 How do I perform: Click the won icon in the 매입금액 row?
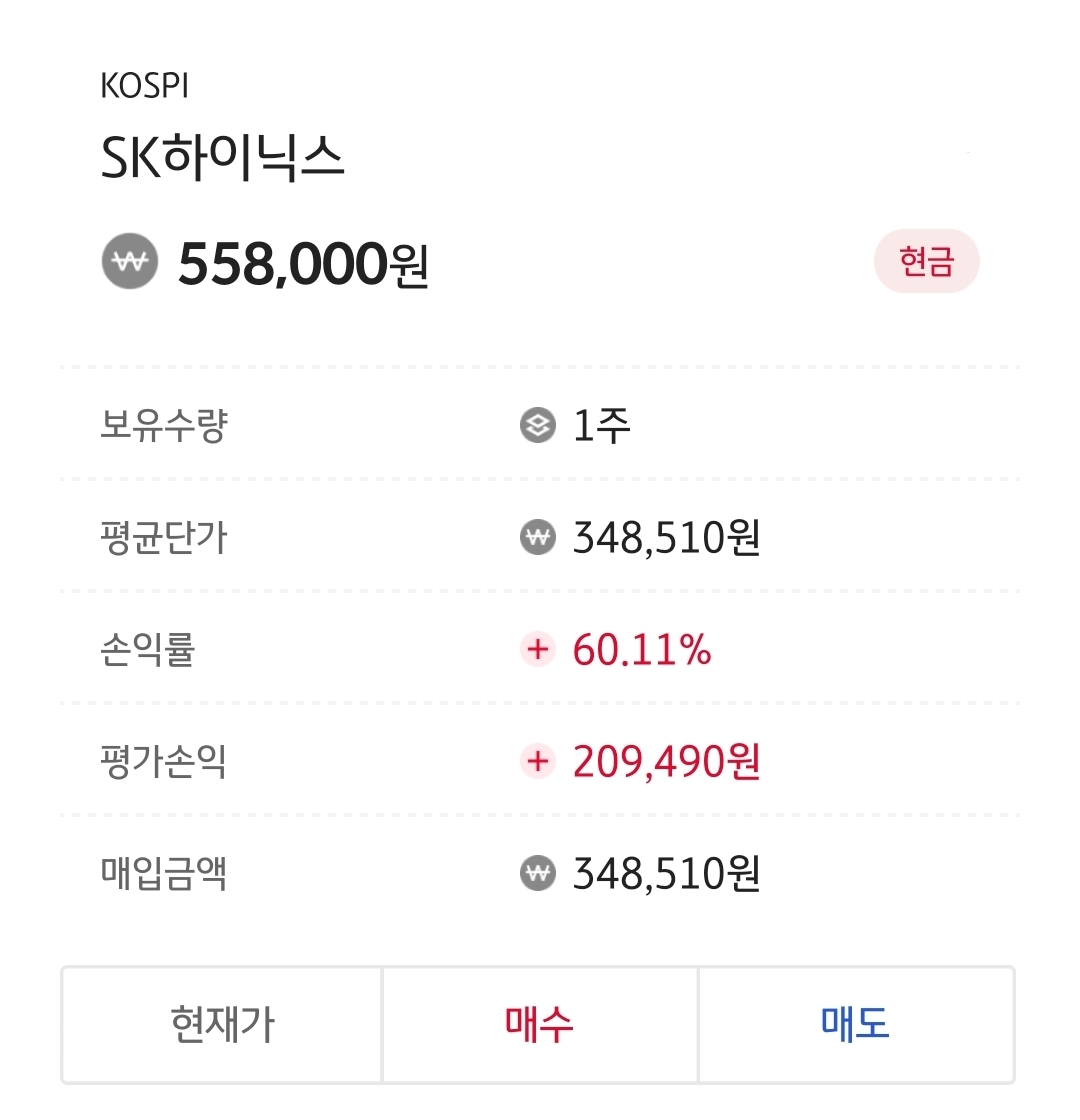pyautogui.click(x=538, y=875)
